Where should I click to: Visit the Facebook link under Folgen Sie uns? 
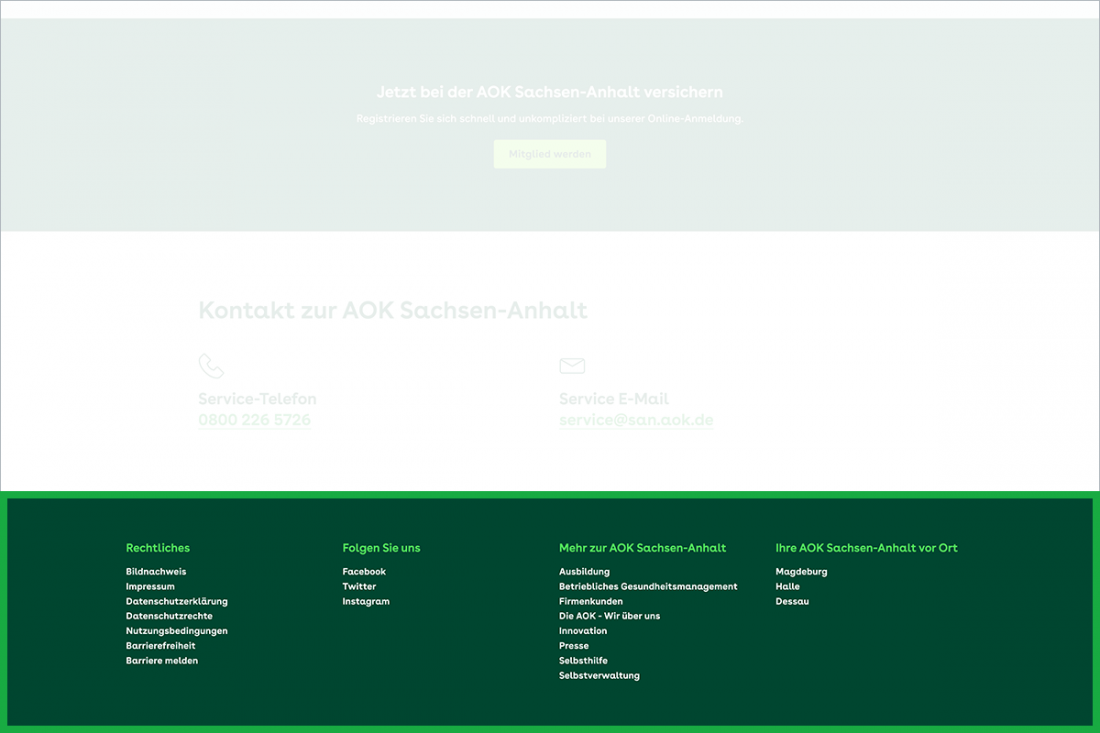pyautogui.click(x=364, y=572)
